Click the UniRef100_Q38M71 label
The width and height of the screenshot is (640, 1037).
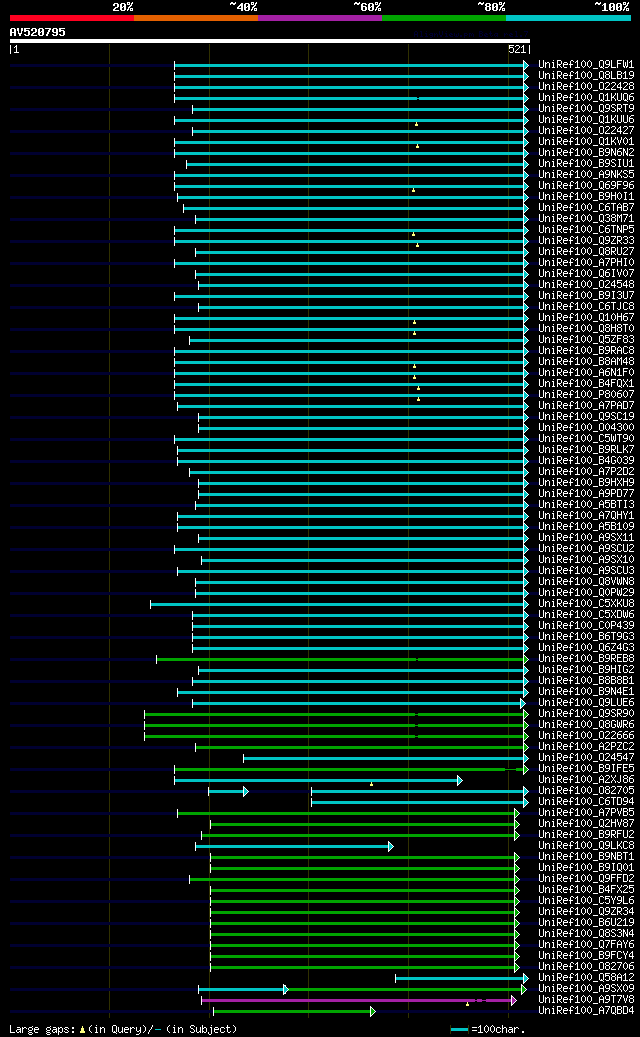586,219
